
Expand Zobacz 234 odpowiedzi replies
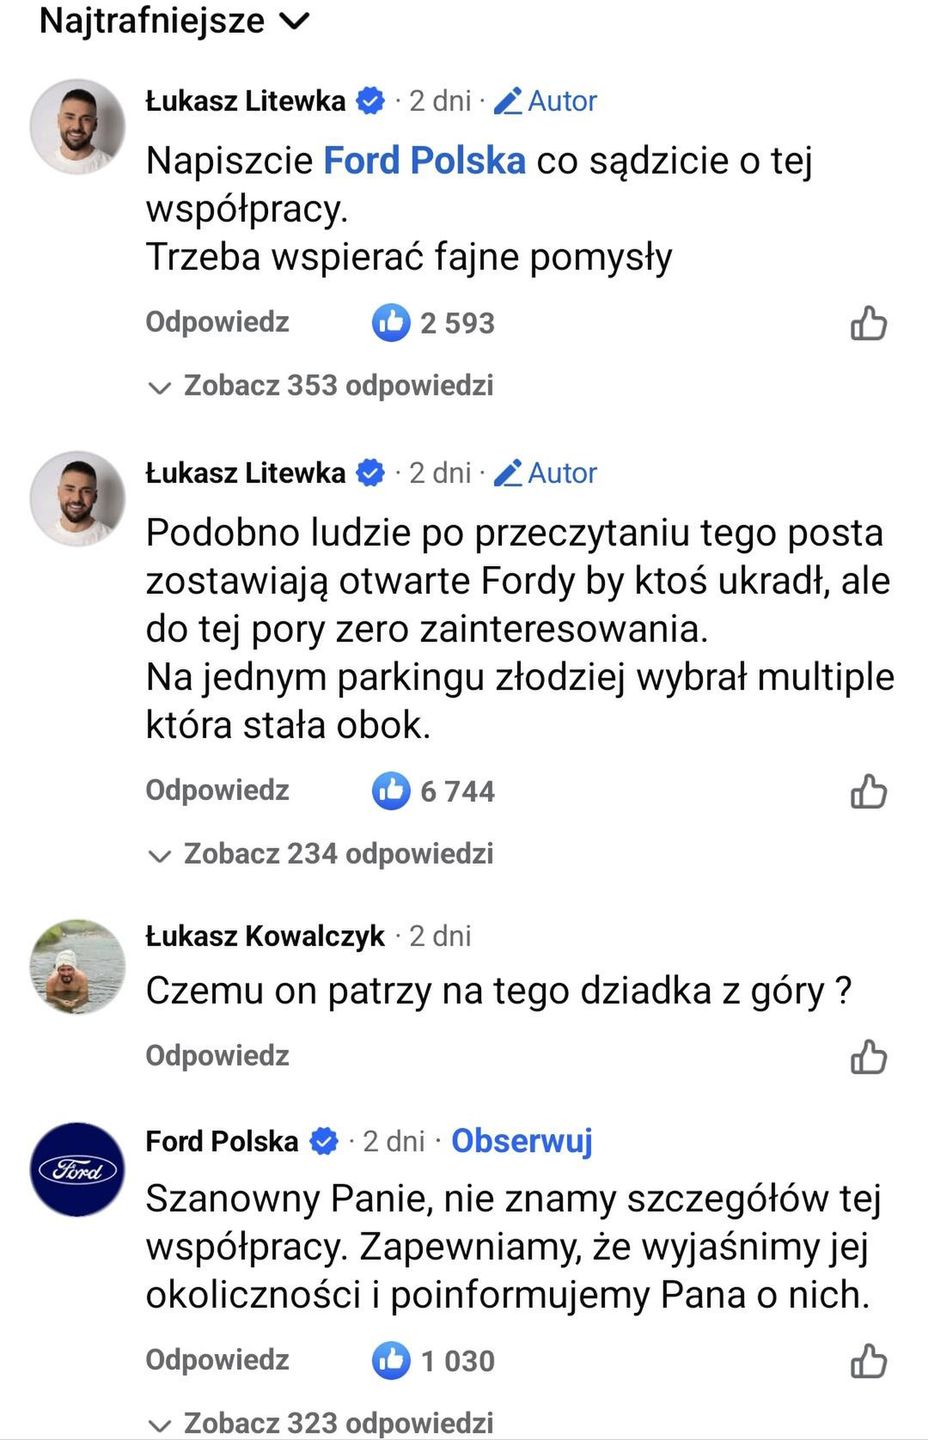(322, 854)
